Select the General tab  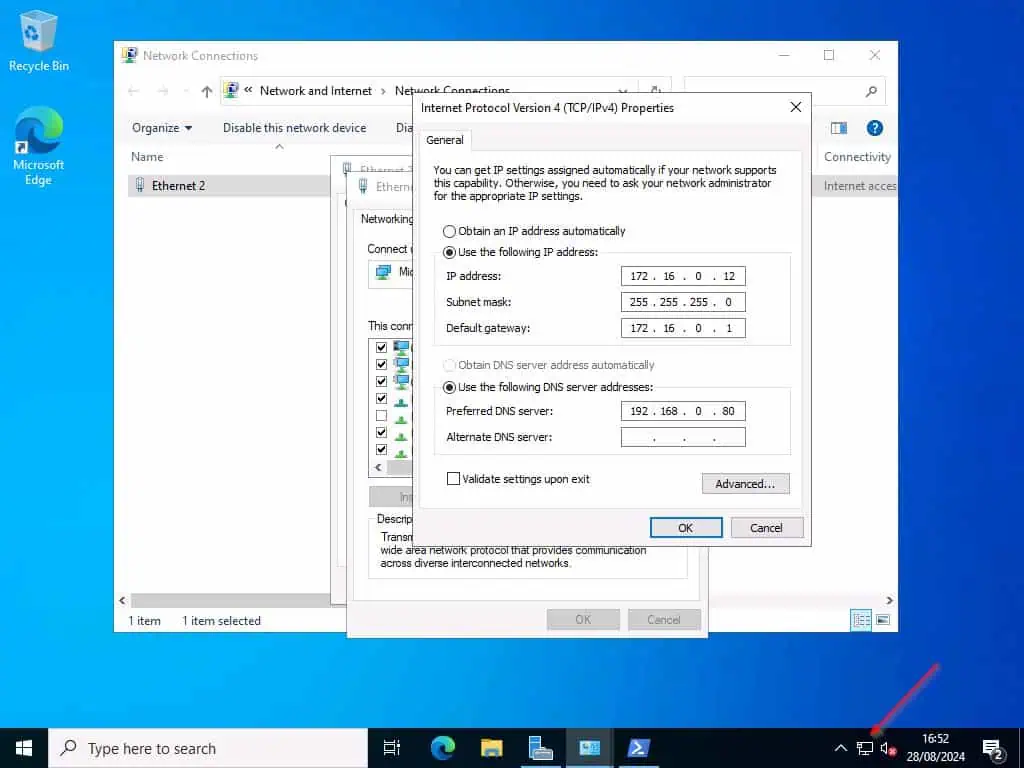pos(445,140)
